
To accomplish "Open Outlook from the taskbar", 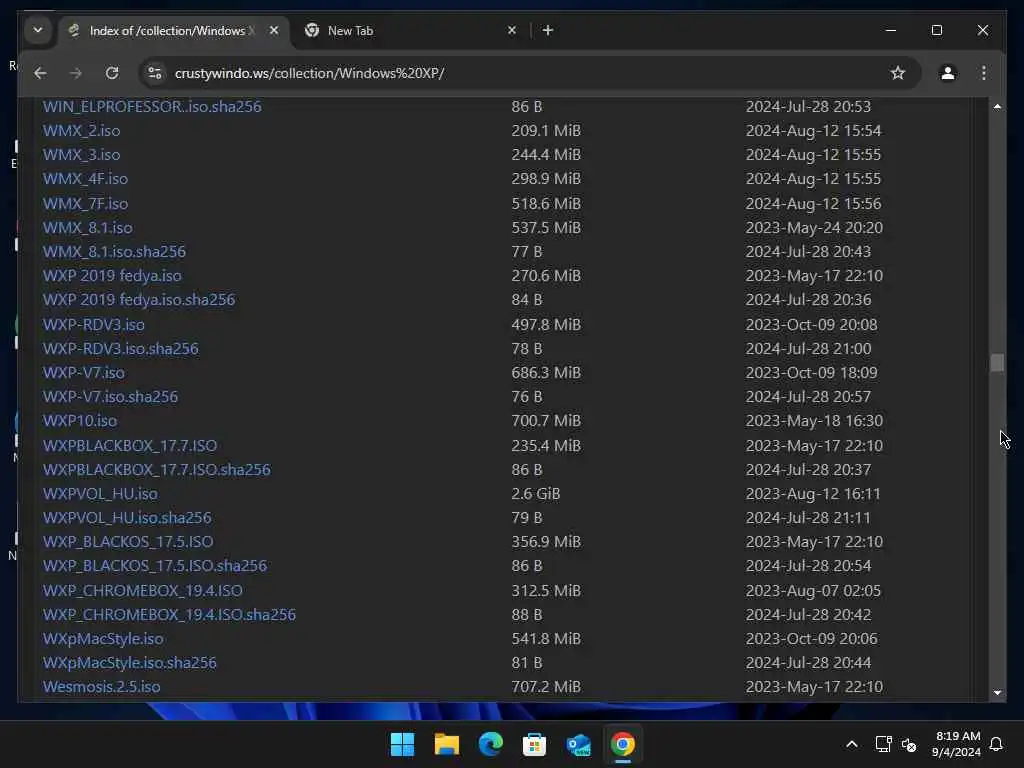I will coord(579,744).
